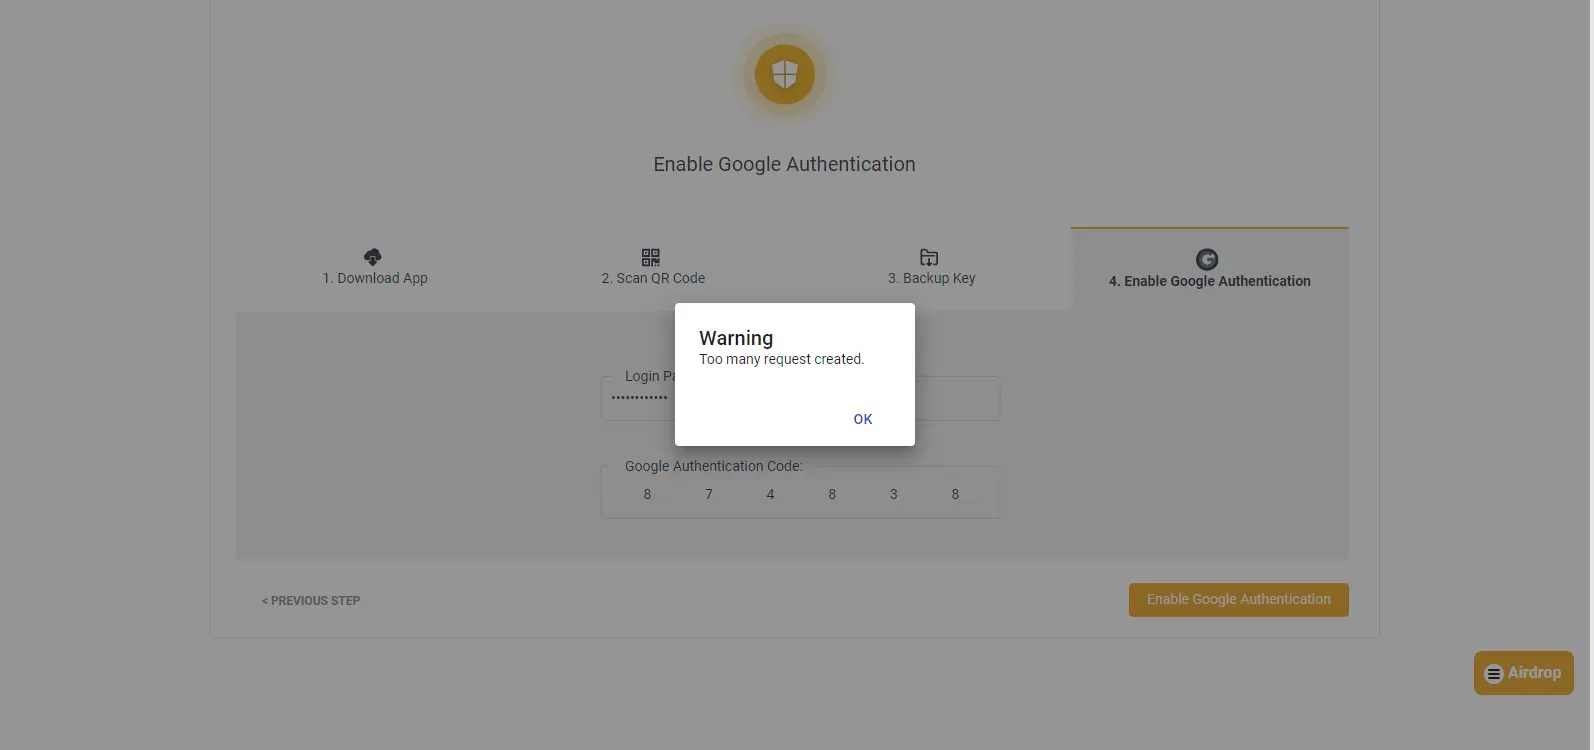Click the Google Authentication Code label

pyautogui.click(x=713, y=466)
